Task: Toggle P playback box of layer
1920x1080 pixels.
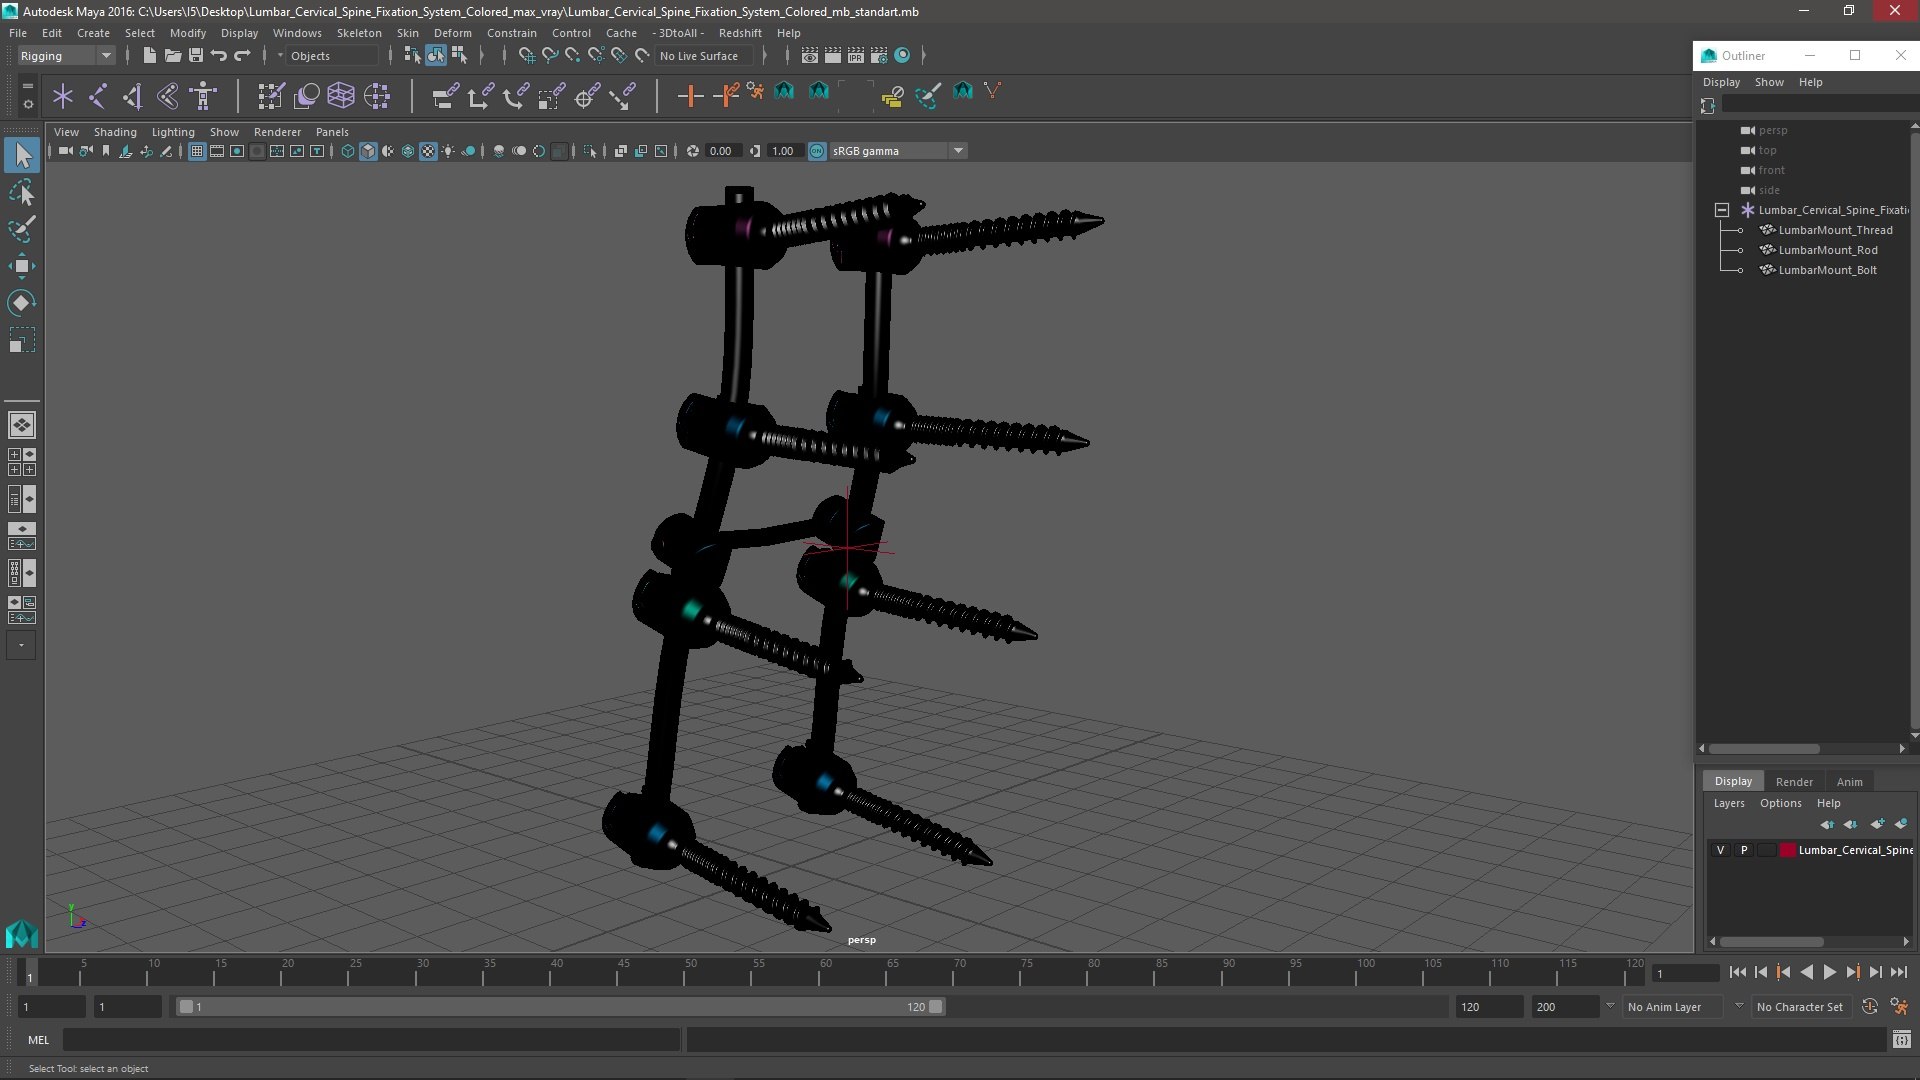Action: (1744, 850)
